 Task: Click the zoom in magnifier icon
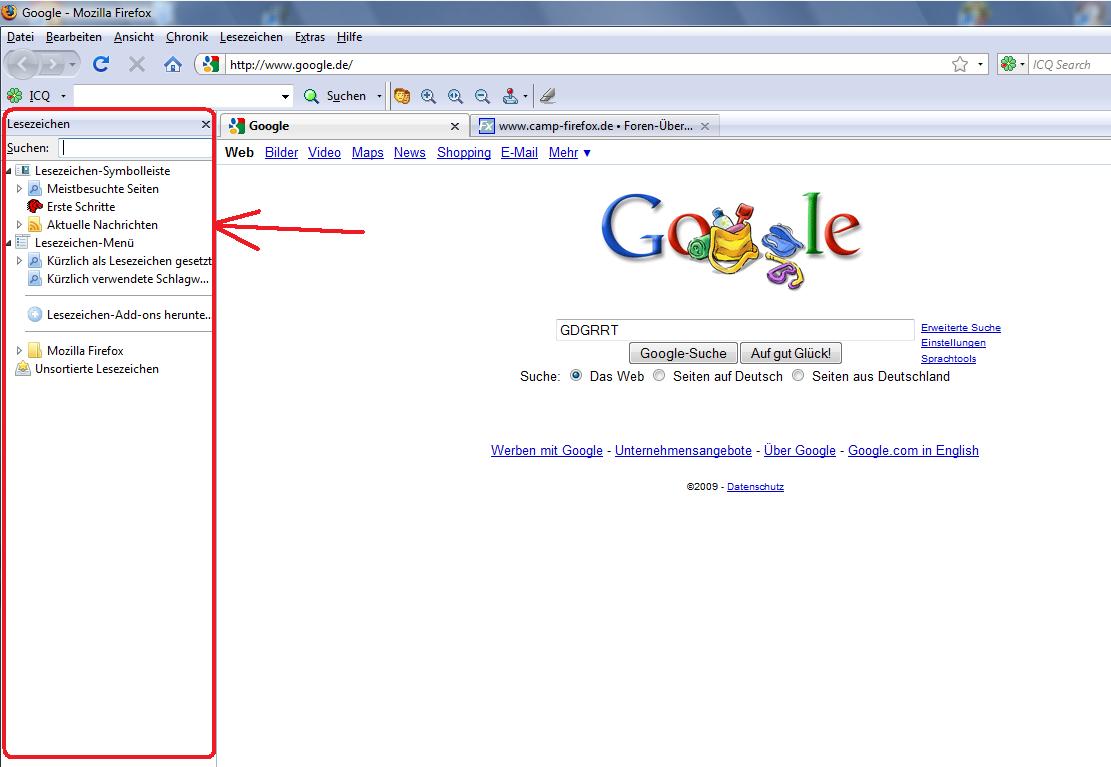tap(428, 96)
